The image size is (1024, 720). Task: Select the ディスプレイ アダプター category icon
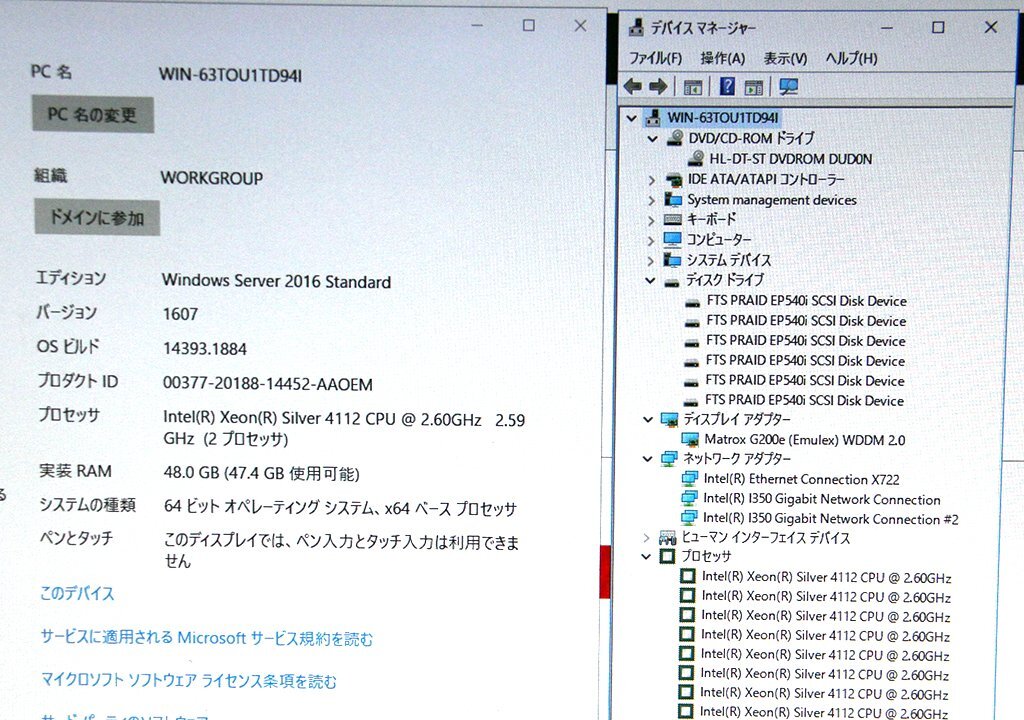669,419
